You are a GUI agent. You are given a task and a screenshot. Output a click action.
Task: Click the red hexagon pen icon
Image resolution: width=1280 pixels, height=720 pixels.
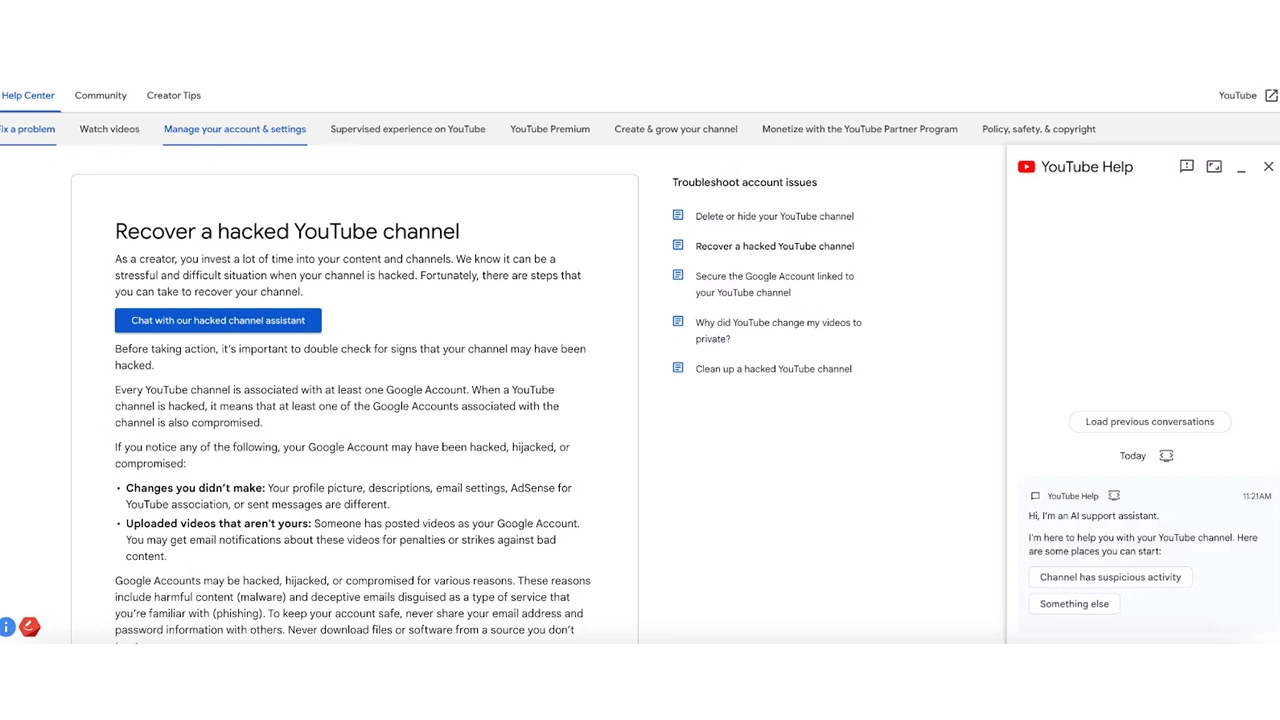[x=30, y=627]
